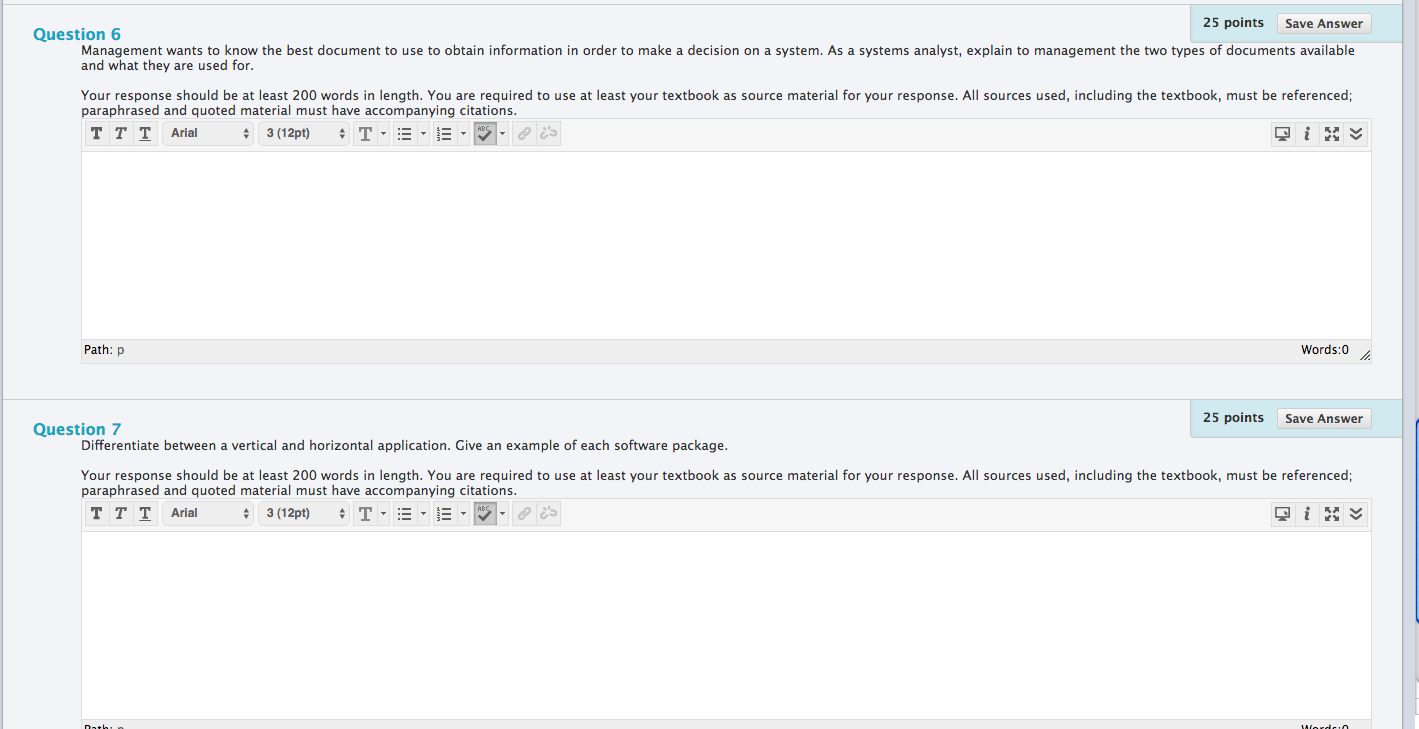Expand Question 6 editor to fullscreen
Image resolution: width=1419 pixels, height=729 pixels.
coord(1331,134)
